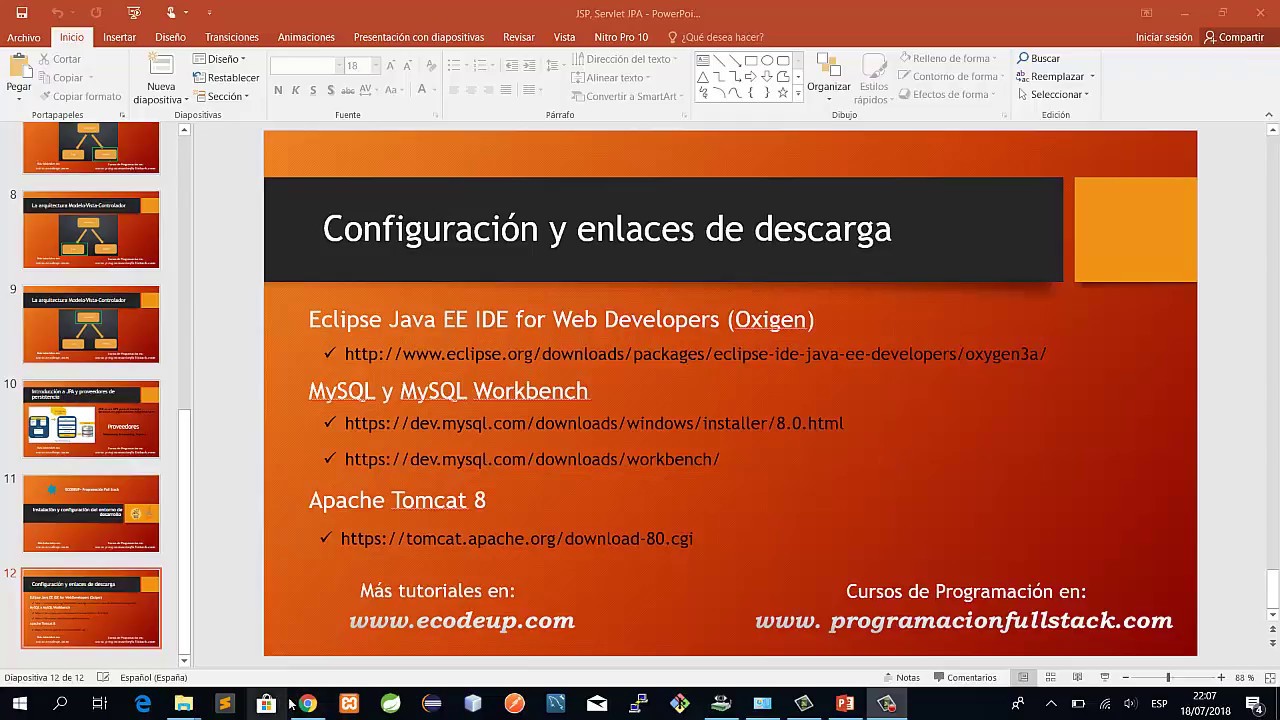
Task: Click the Undo arrow in title bar
Action: click(57, 13)
